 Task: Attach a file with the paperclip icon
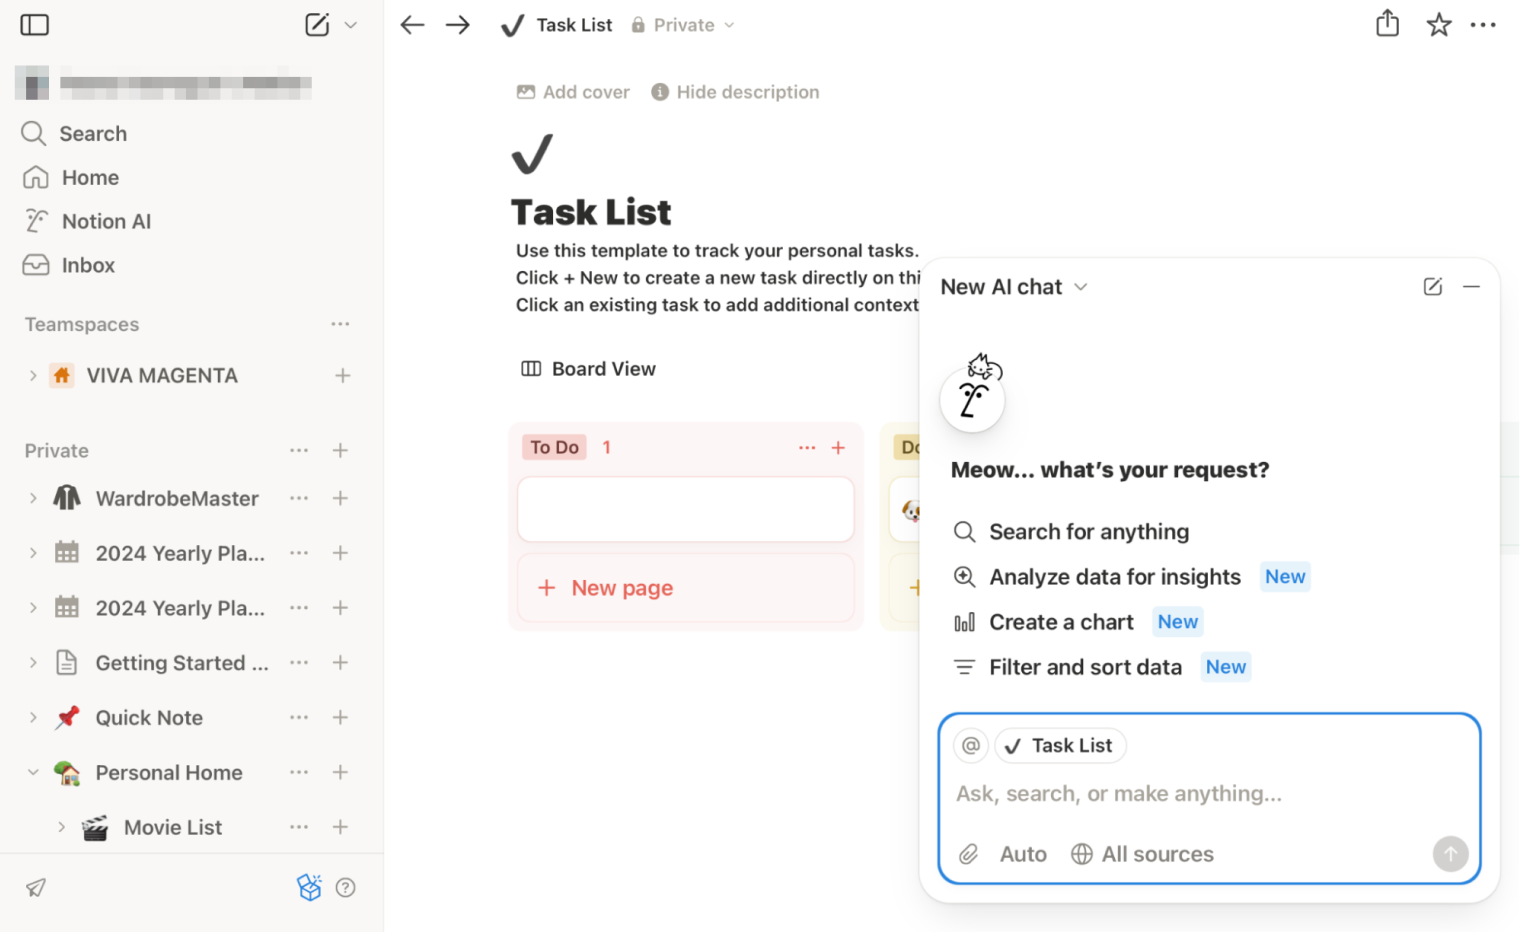(x=968, y=854)
